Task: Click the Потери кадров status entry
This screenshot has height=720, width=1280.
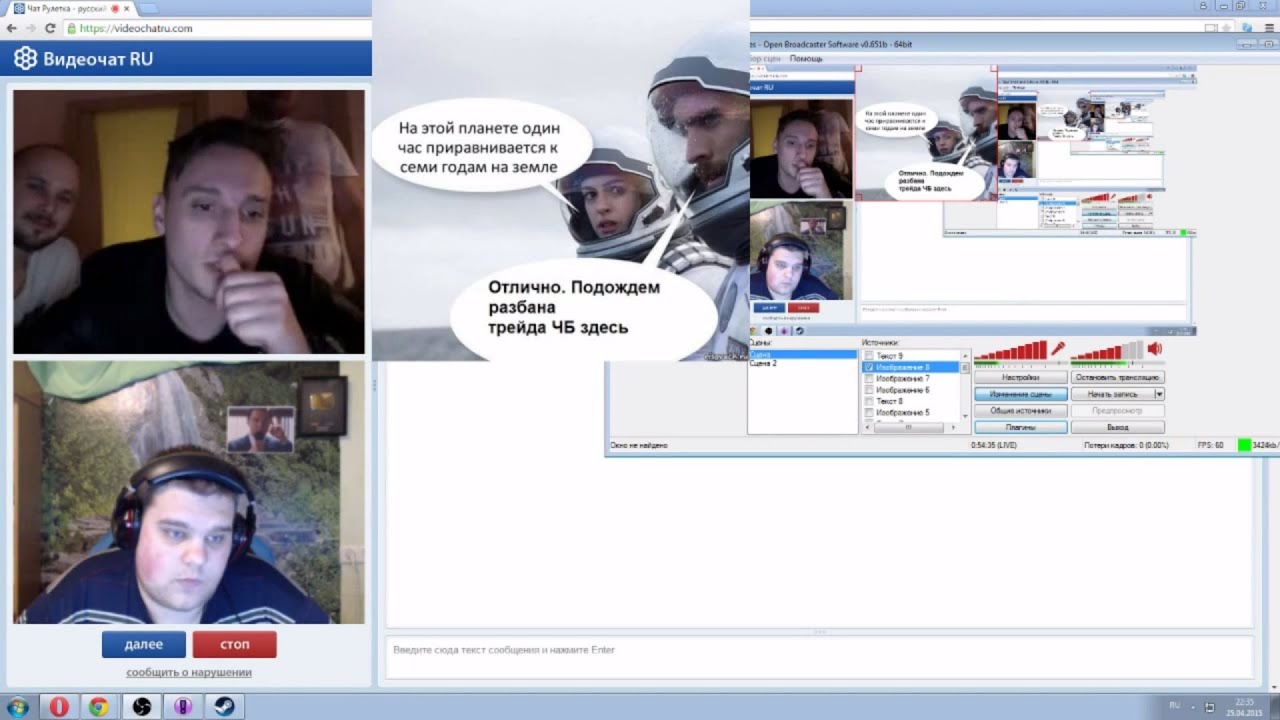Action: point(1126,445)
